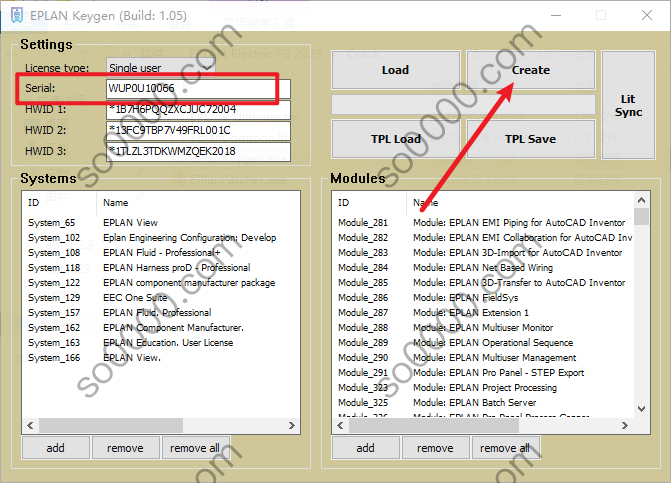Select System_166 EPLAN View row
This screenshot has height=483, width=671.
tap(161, 357)
